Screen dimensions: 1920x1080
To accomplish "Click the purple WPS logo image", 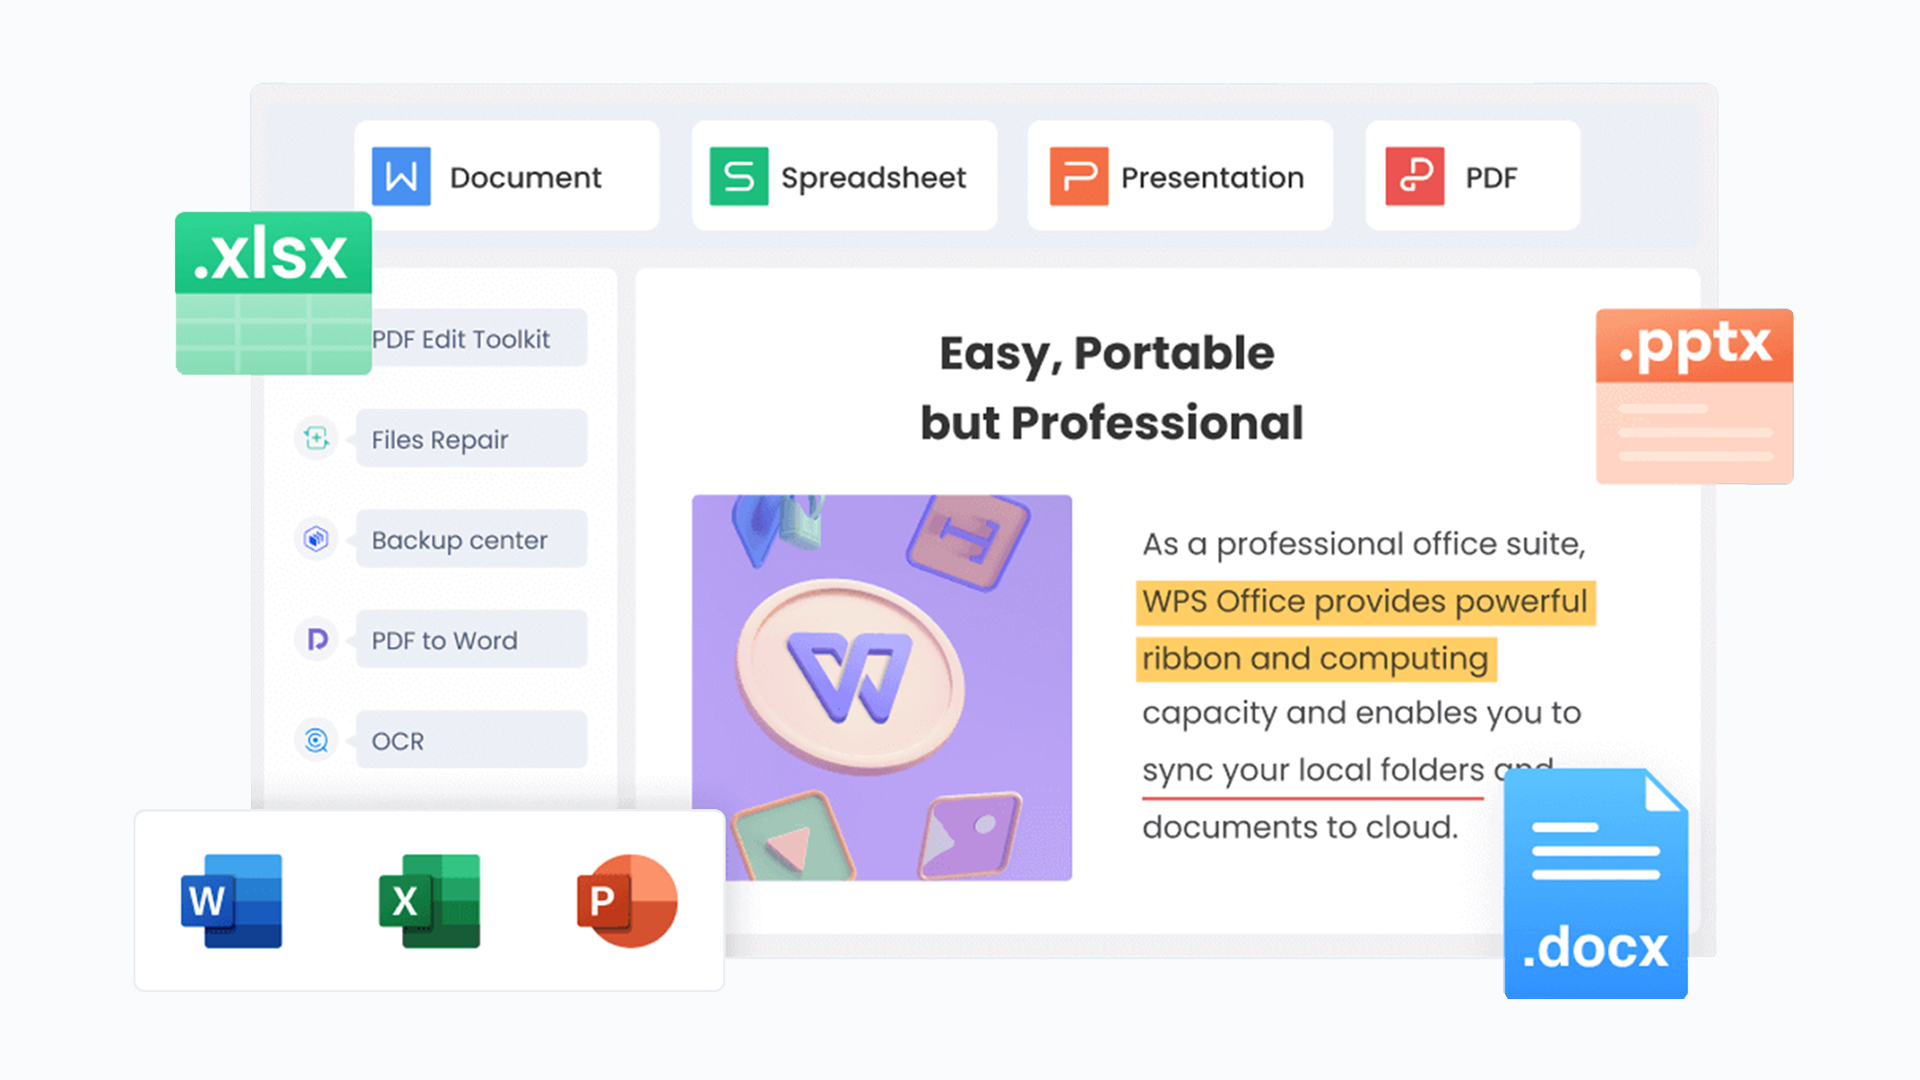I will [x=881, y=687].
